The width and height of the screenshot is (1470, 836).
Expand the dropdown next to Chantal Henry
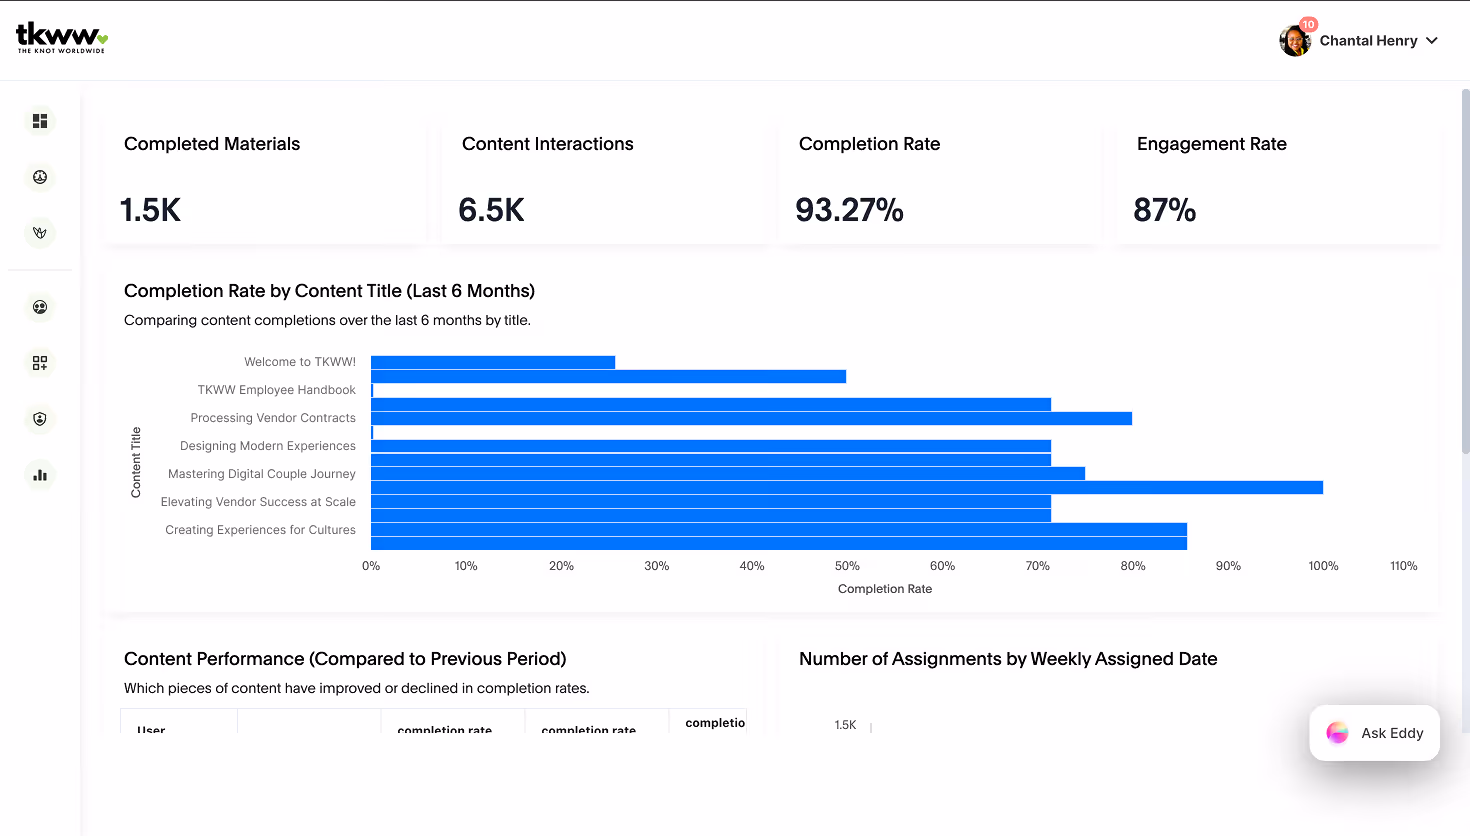pyautogui.click(x=1433, y=40)
